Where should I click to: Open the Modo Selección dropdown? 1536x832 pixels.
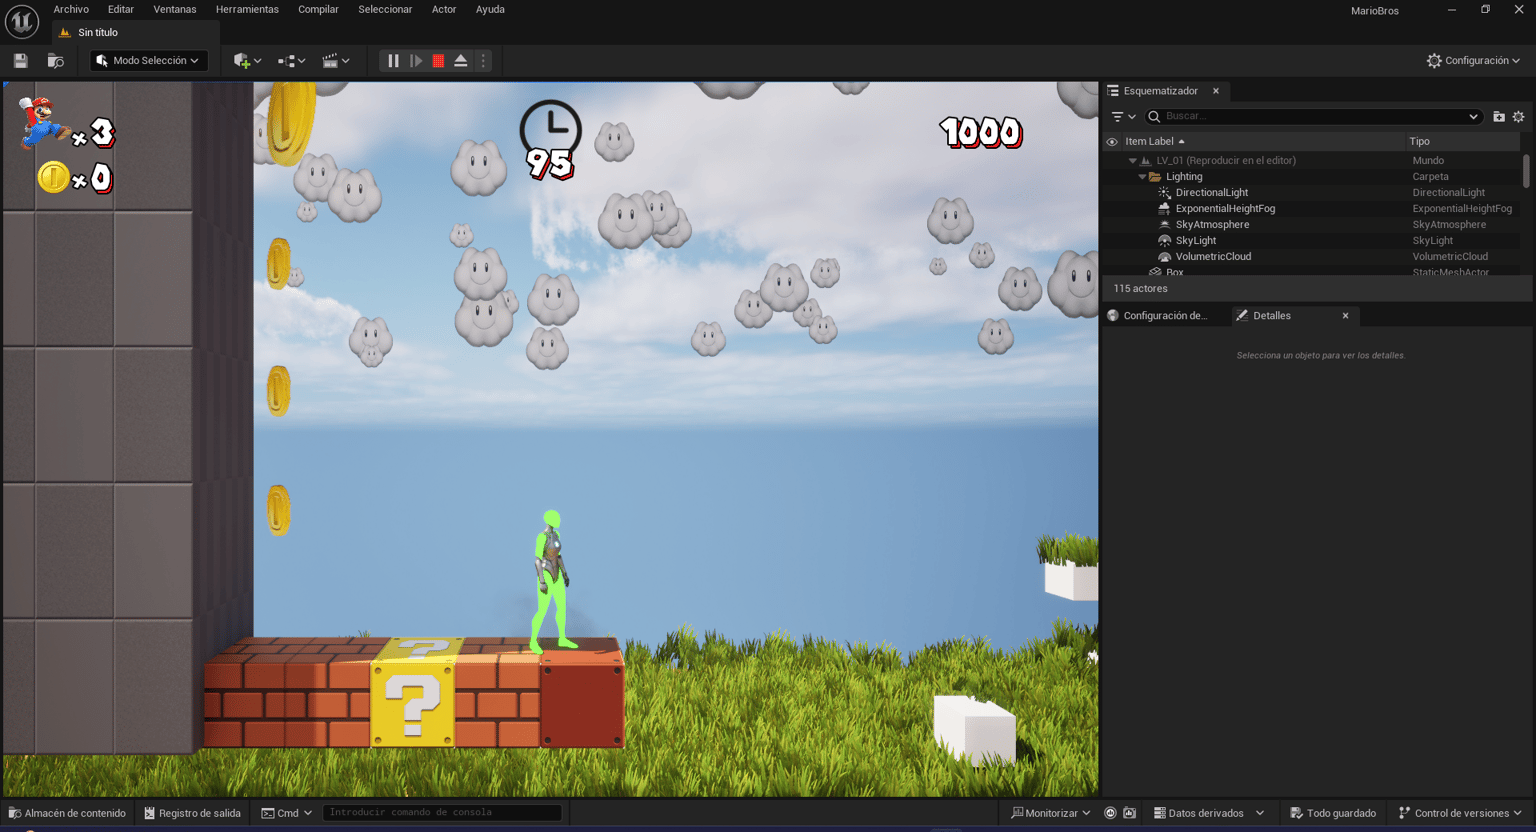[x=149, y=61]
